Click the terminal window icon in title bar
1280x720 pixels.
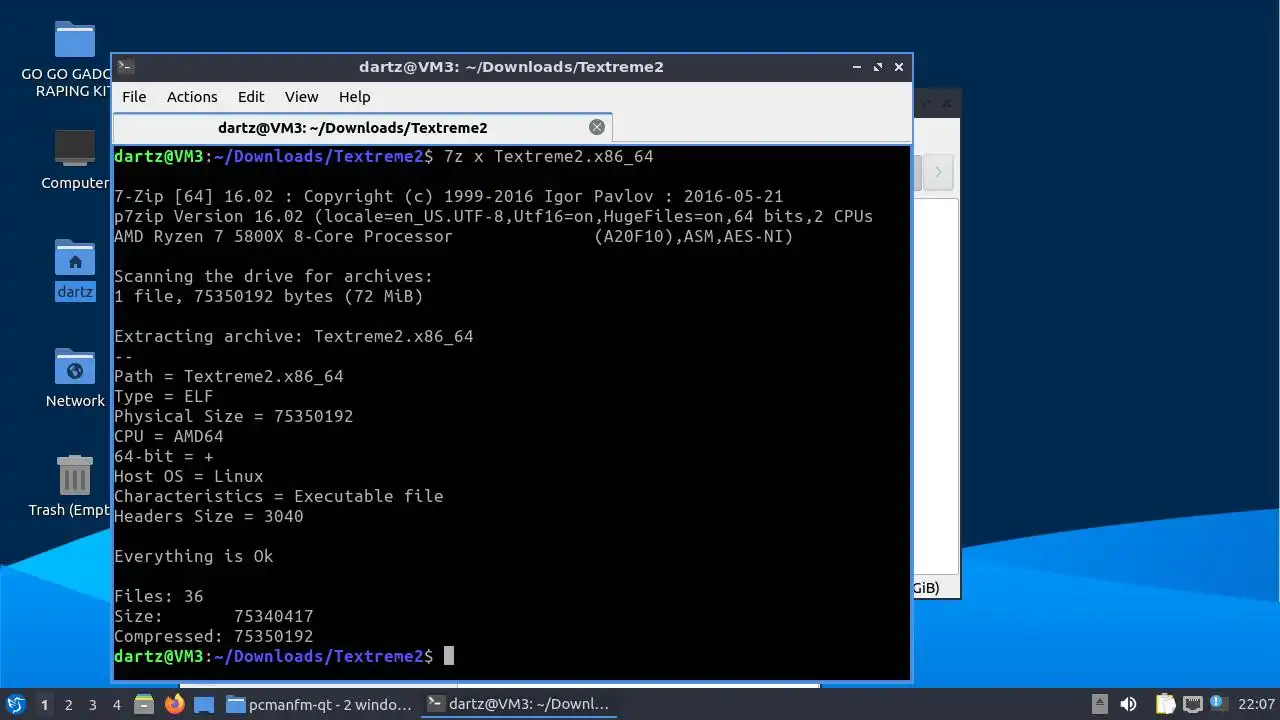[x=125, y=67]
